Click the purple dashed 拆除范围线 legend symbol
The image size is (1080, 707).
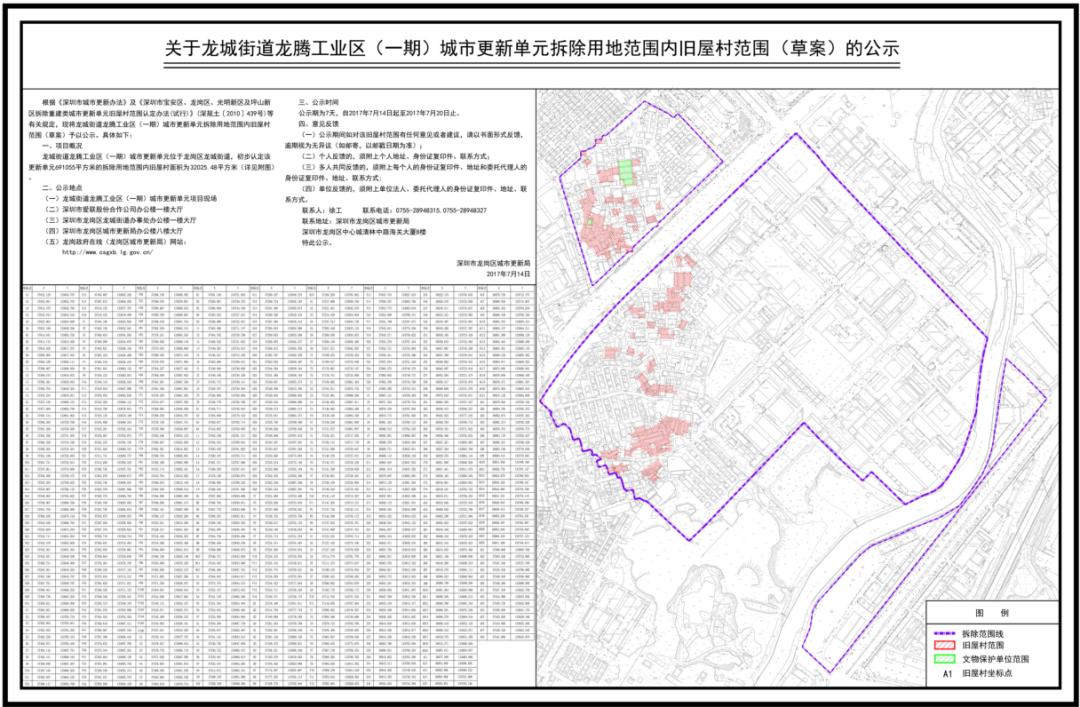point(944,633)
